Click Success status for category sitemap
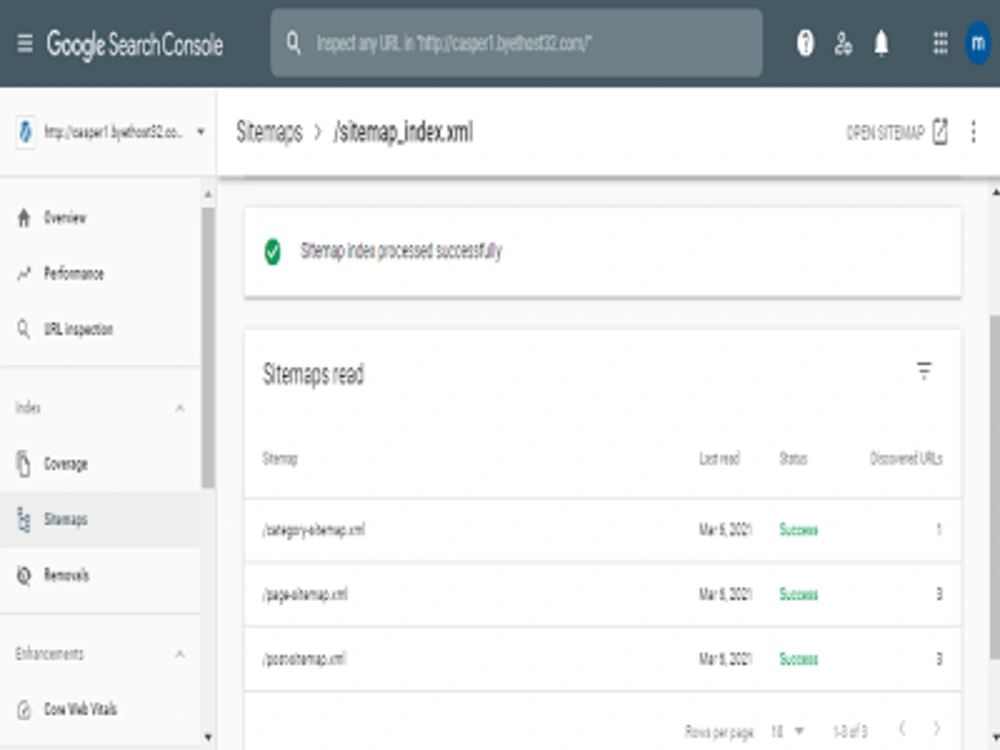This screenshot has width=1000, height=750. coord(798,530)
